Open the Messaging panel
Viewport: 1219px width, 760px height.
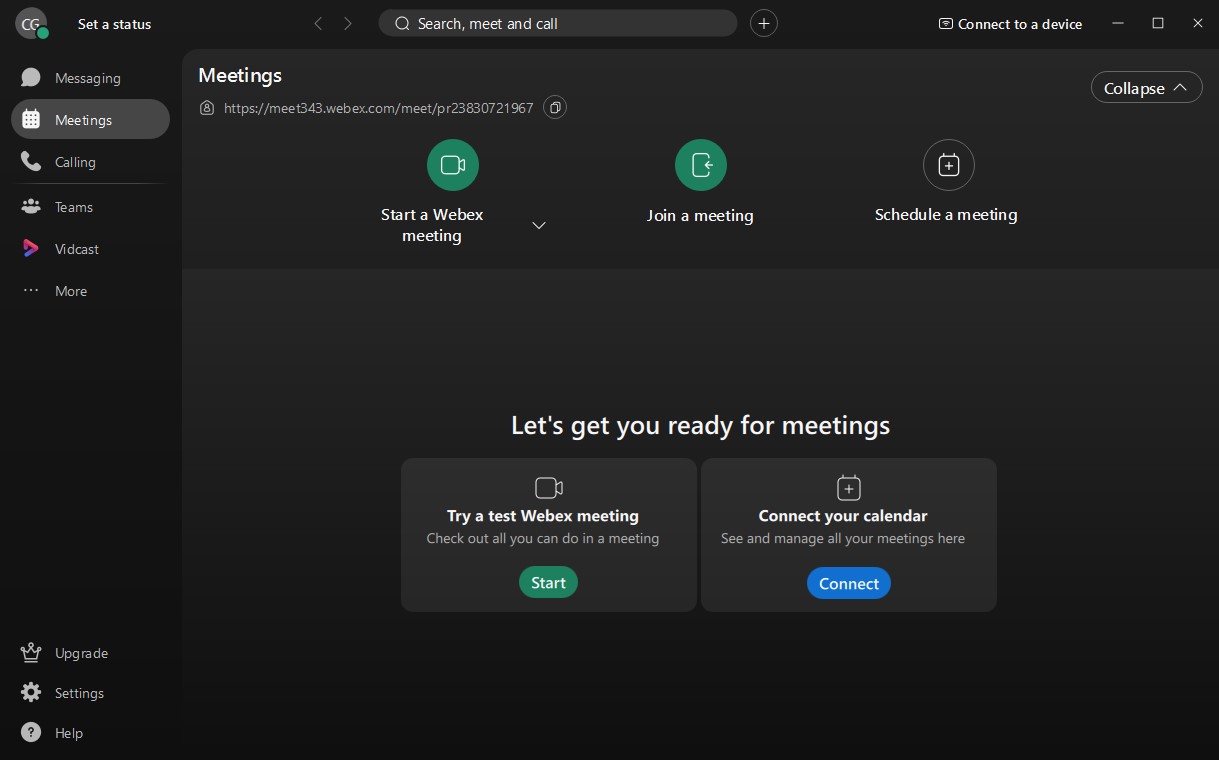coord(87,77)
